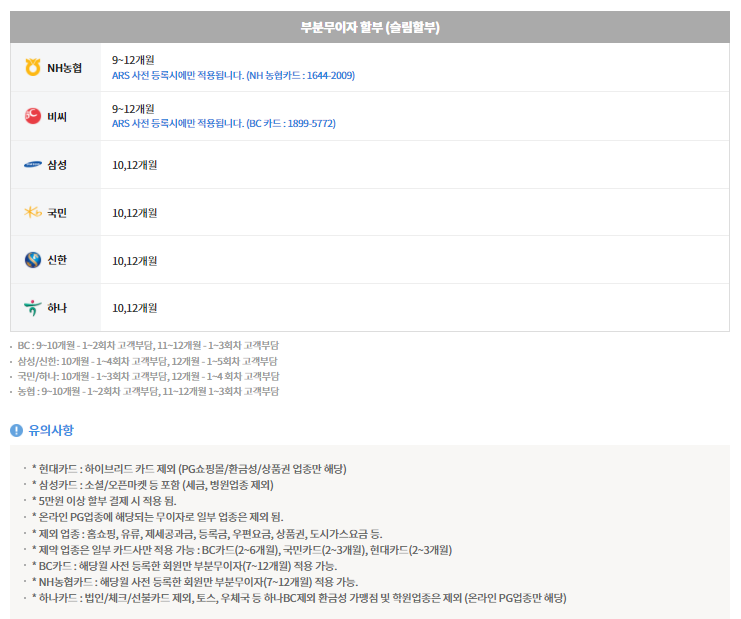Click 10,12개월 in the 하나 row
This screenshot has height=619, width=741.
tap(135, 308)
